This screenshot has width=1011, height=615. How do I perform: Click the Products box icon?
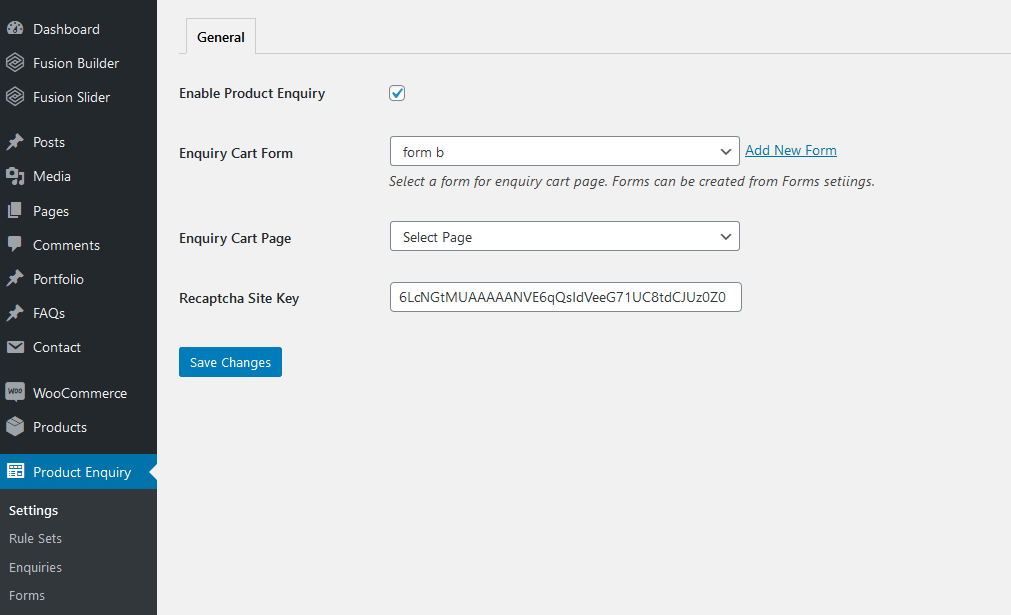click(x=15, y=426)
